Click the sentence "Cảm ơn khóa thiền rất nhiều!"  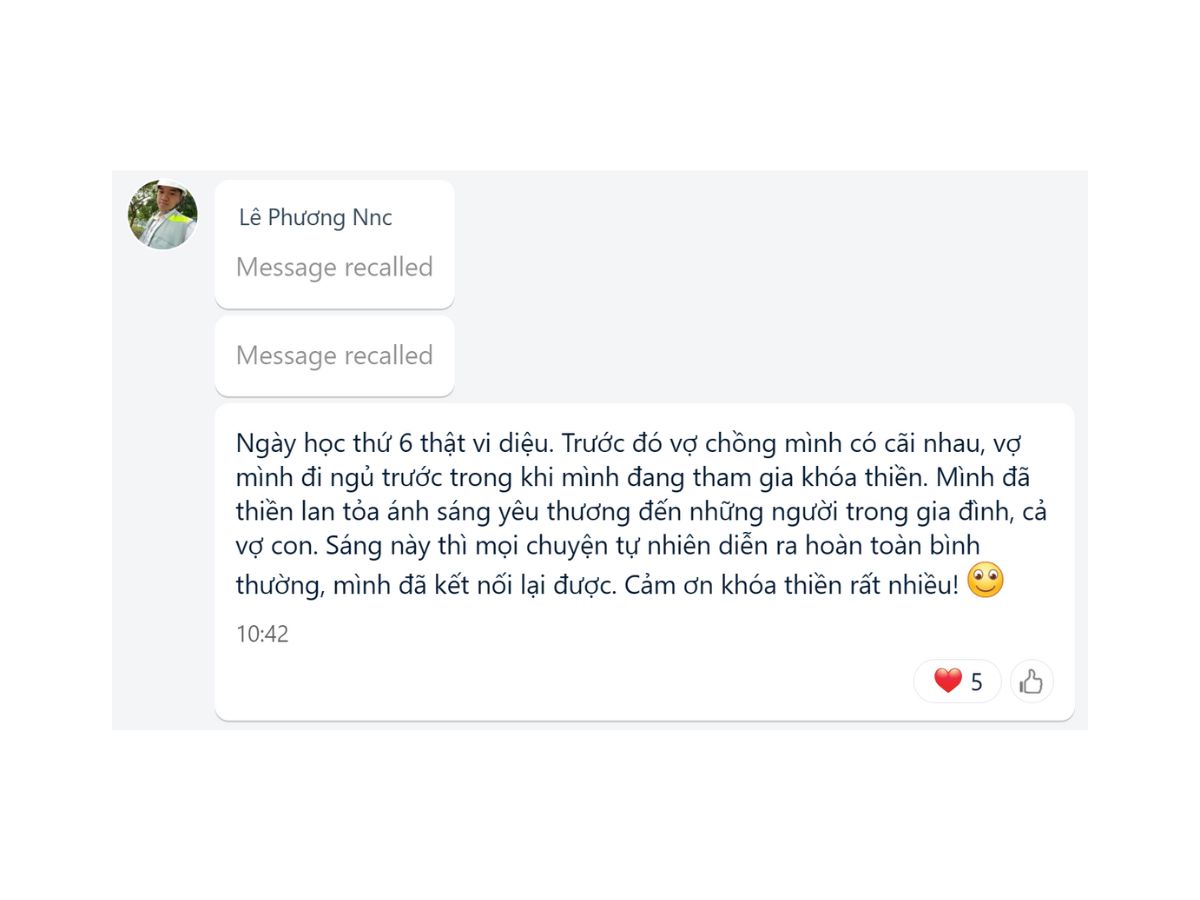pos(791,586)
